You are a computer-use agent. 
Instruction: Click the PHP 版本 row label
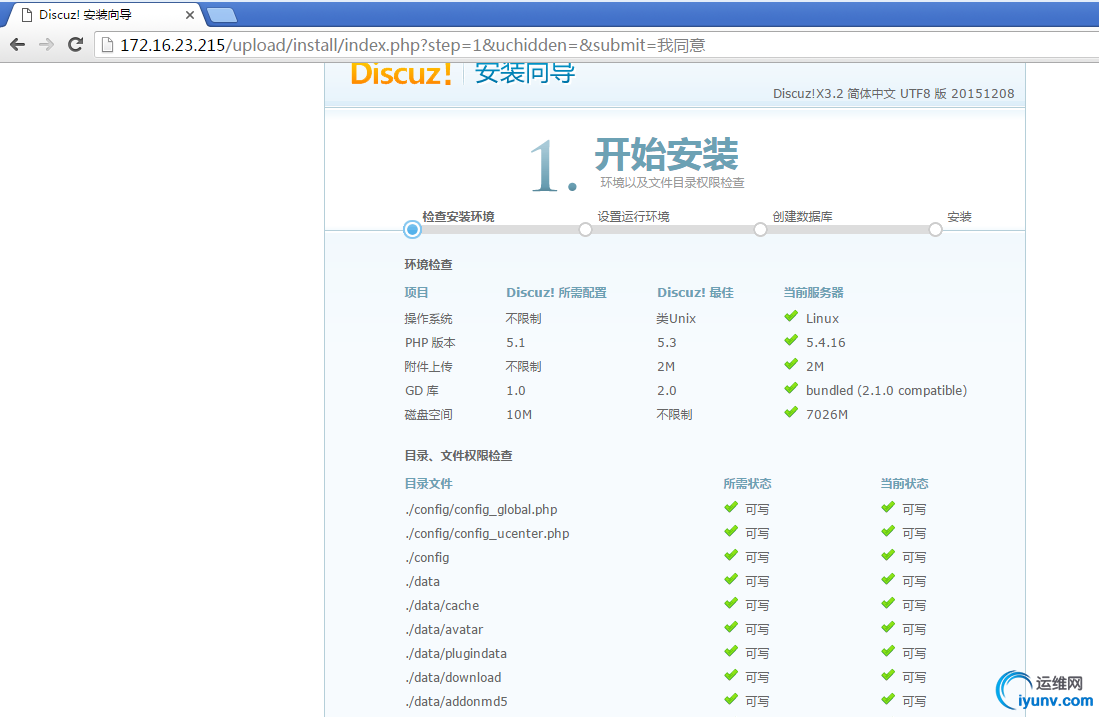pyautogui.click(x=430, y=343)
